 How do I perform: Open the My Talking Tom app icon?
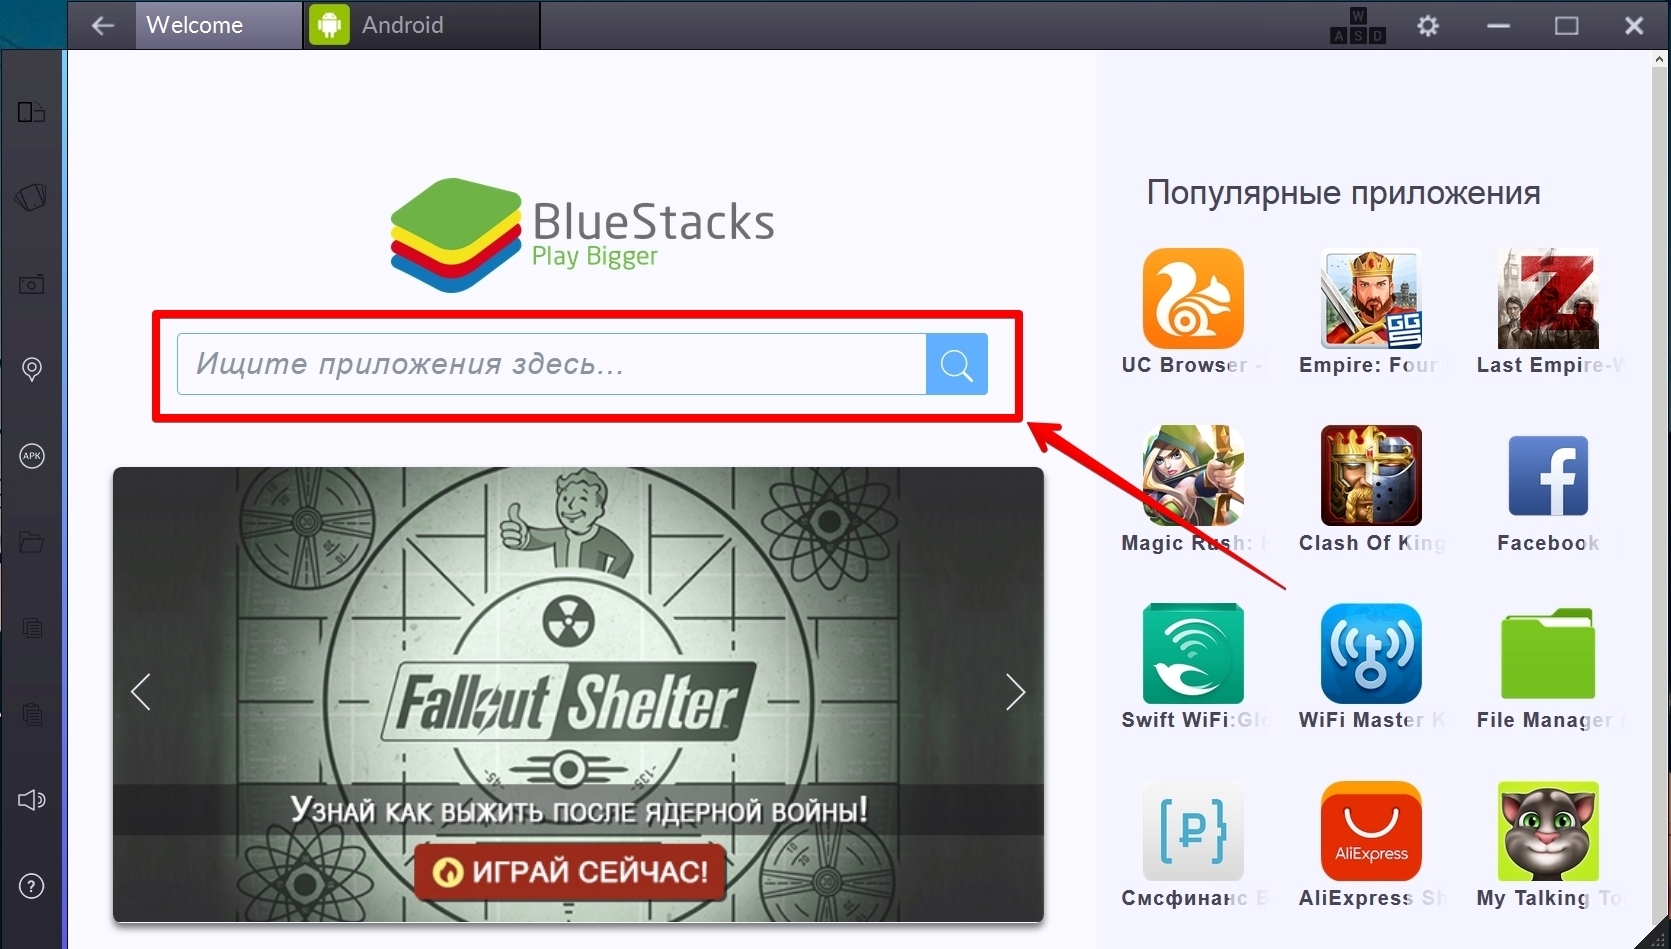pos(1548,831)
